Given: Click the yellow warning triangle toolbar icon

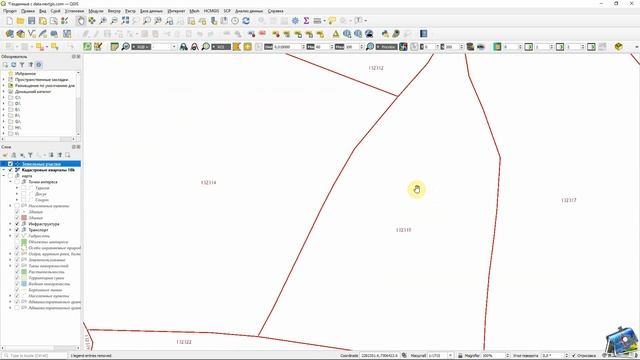Looking at the screenshot, I should click(336, 34).
